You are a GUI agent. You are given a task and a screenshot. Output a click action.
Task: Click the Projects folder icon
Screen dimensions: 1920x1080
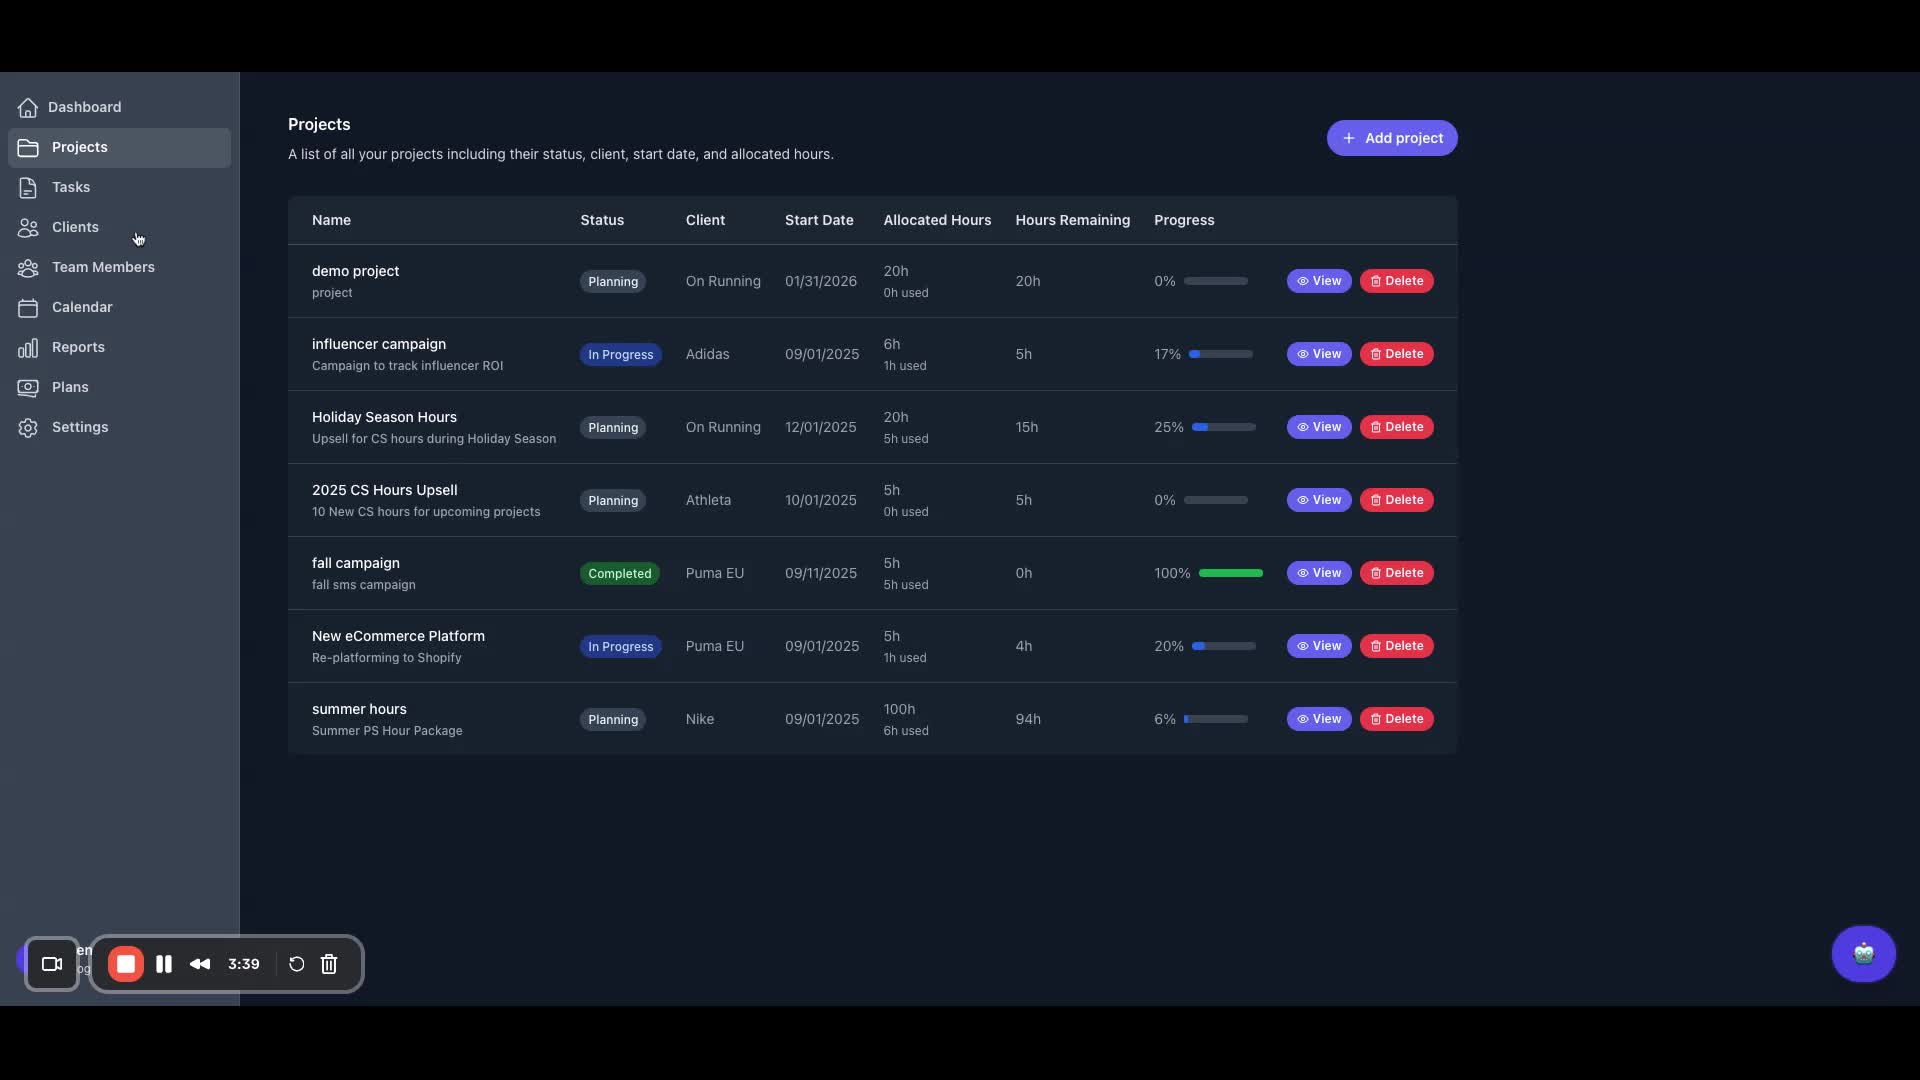click(28, 147)
